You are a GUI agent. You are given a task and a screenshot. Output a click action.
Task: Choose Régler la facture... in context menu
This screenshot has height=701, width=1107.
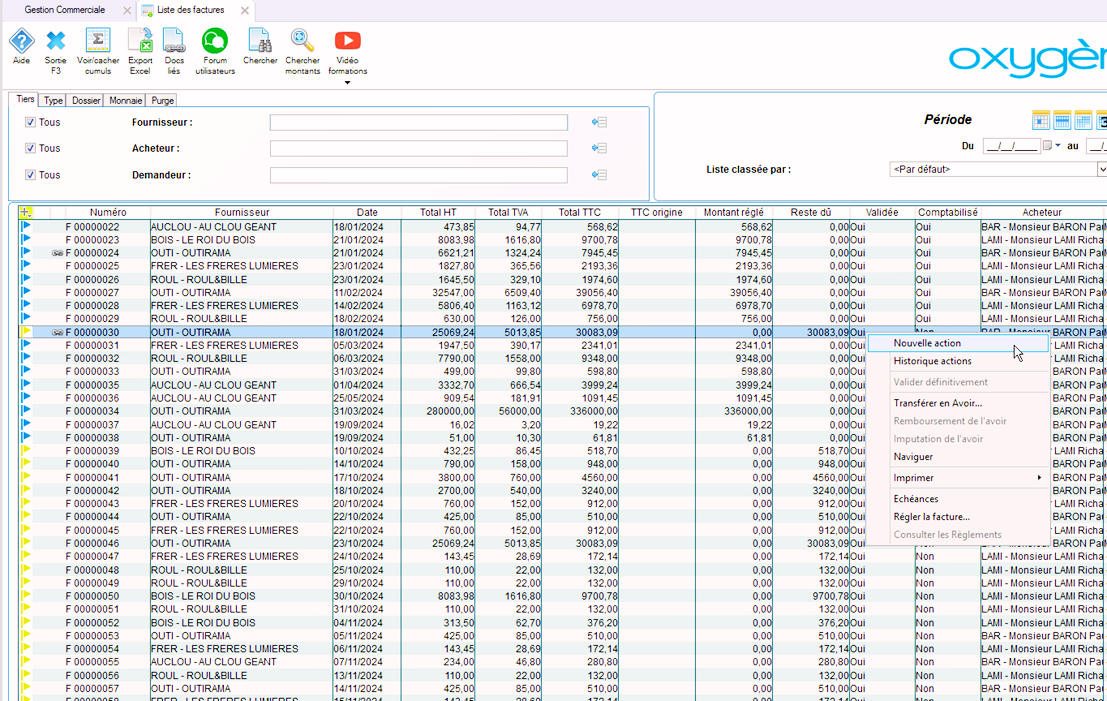(x=931, y=517)
